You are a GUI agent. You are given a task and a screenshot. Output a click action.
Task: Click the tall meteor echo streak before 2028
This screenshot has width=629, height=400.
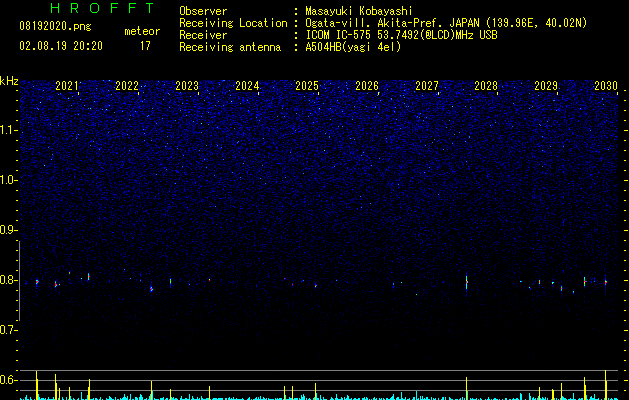[467, 283]
